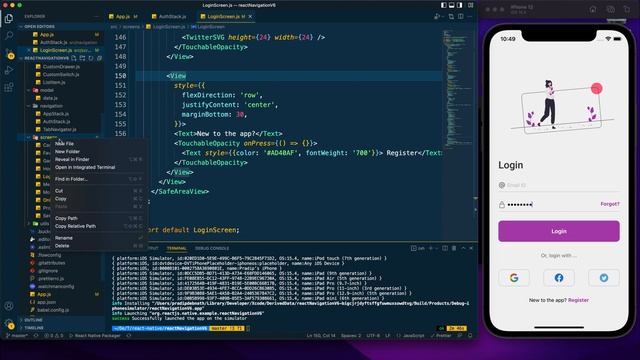Open the Extensions view

pyautogui.click(x=9, y=87)
